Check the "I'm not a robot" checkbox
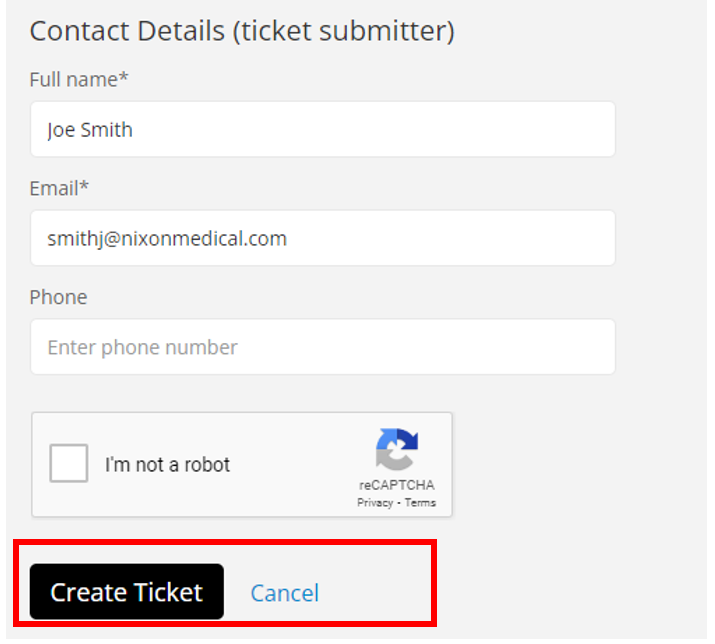The width and height of the screenshot is (715, 644). (69, 464)
